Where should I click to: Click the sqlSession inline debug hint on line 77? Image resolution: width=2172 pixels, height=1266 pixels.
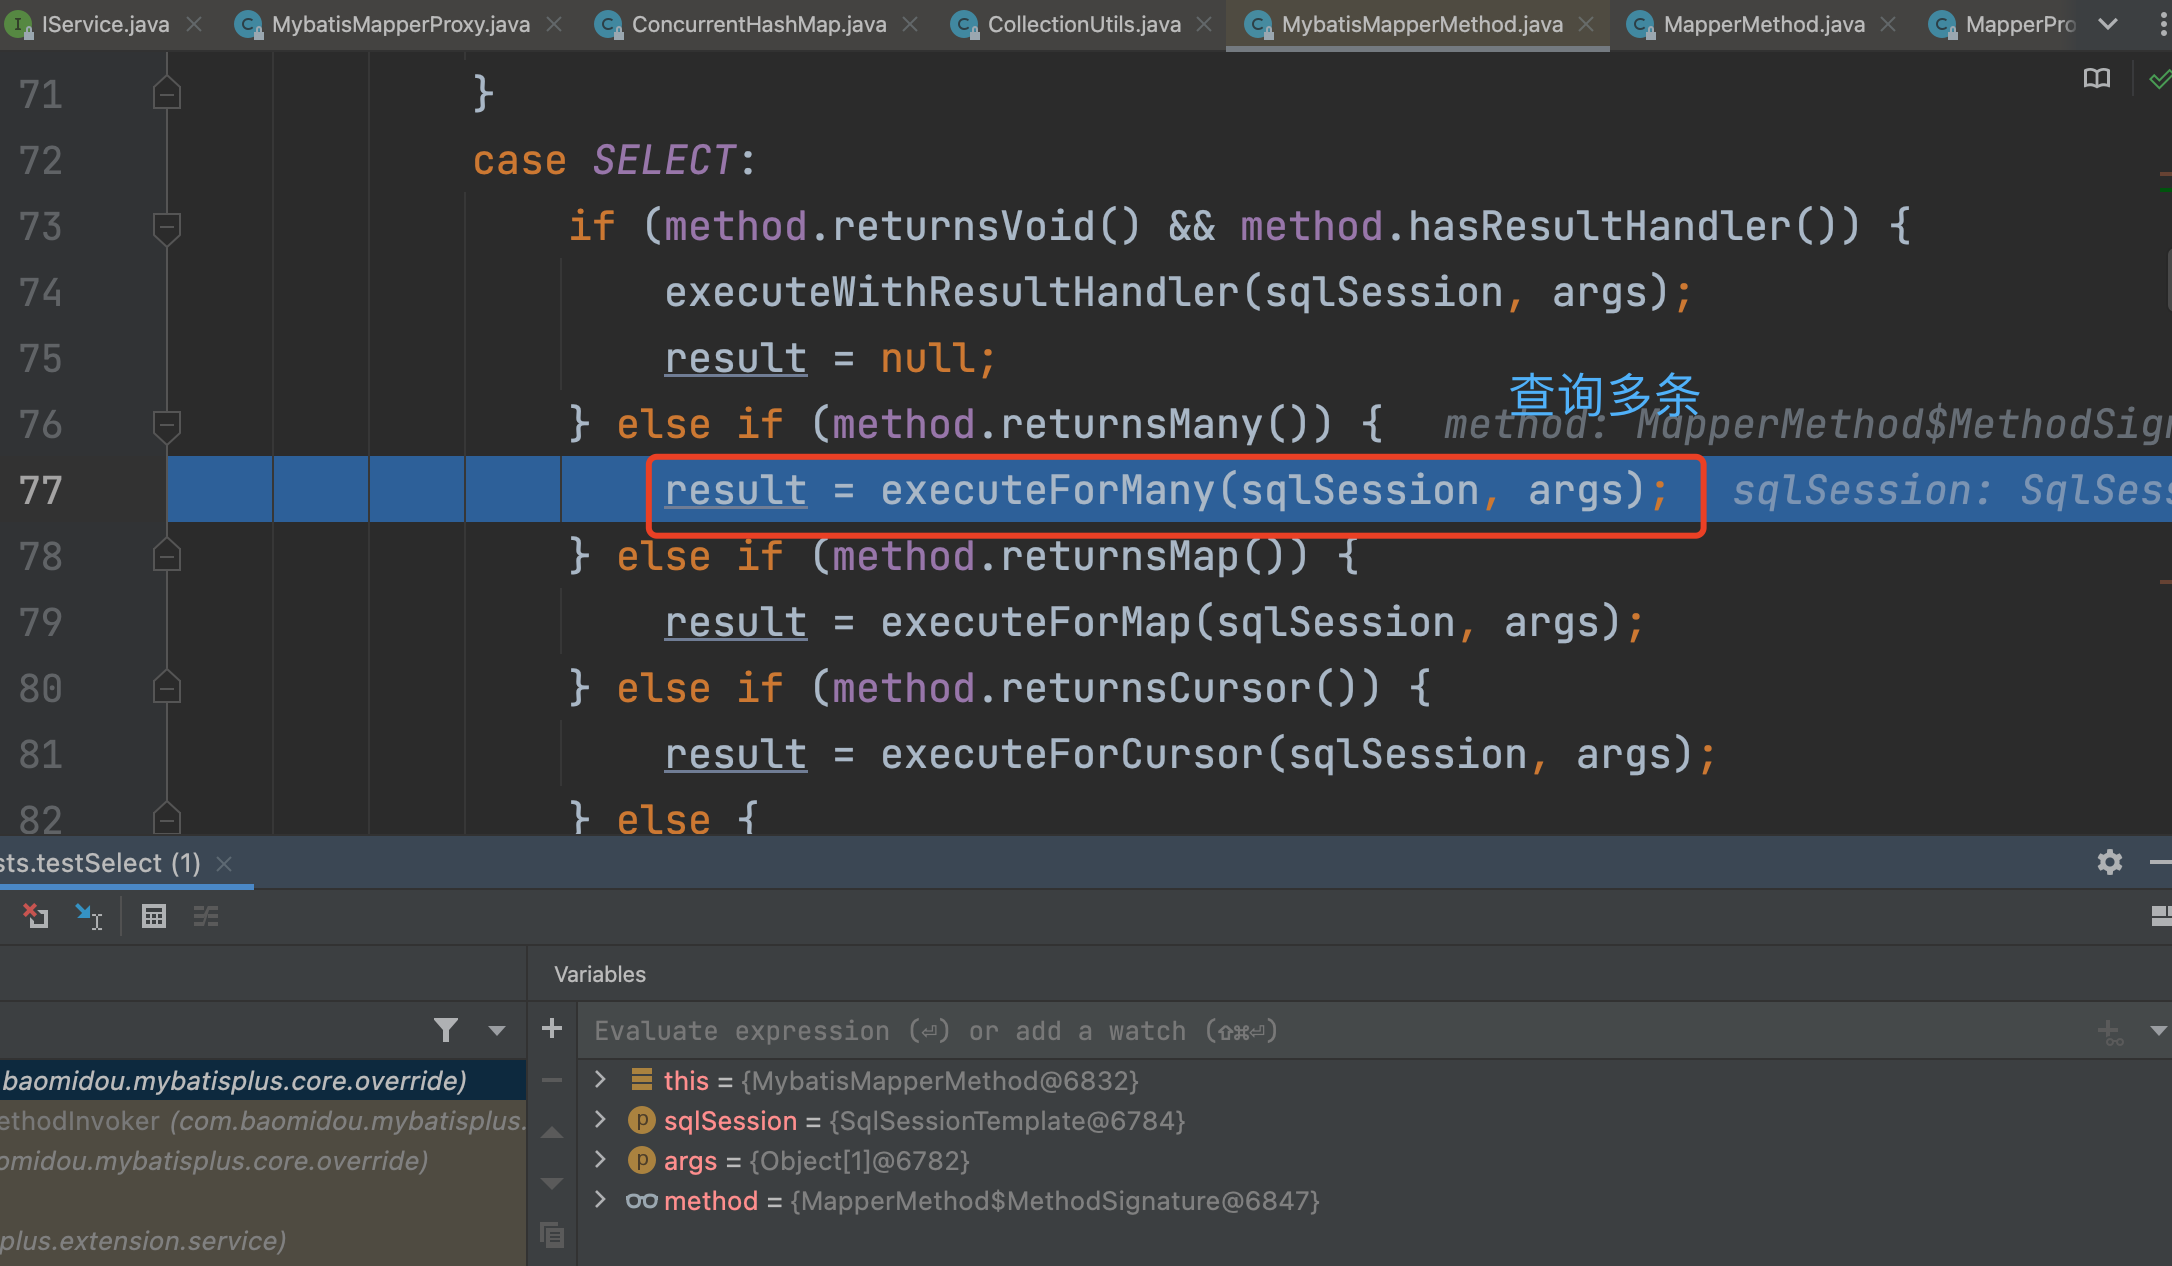point(1950,490)
